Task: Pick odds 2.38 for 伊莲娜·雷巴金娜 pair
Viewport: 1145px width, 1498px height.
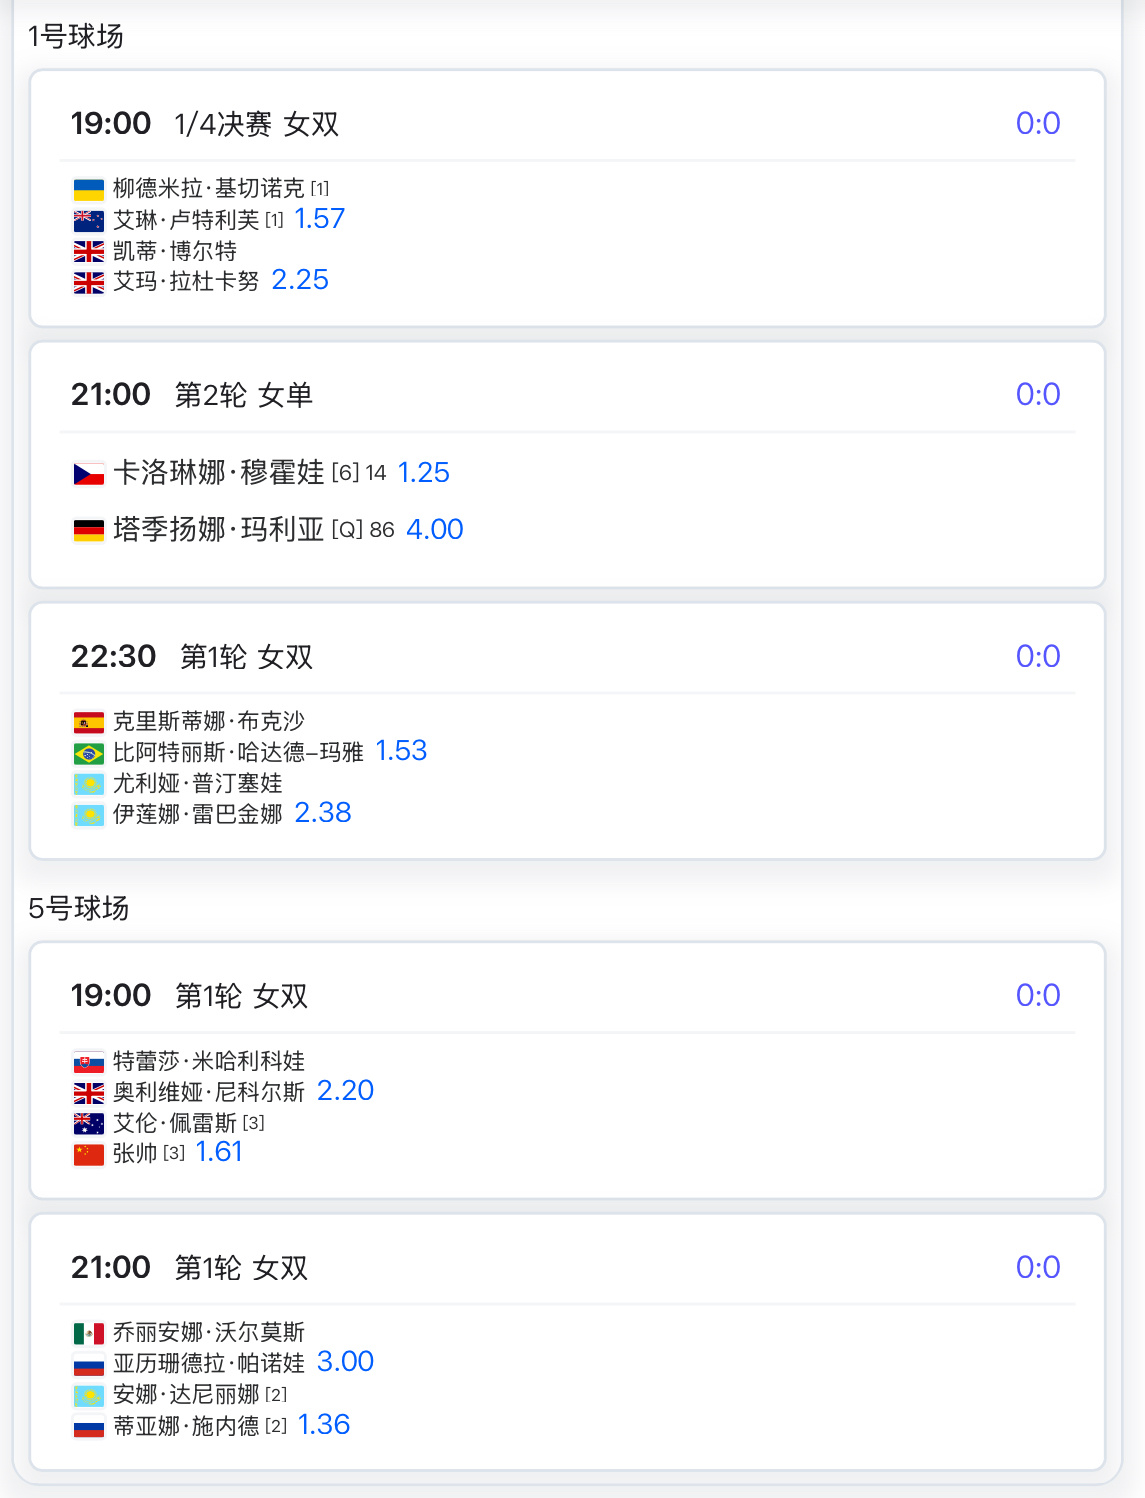Action: pos(323,813)
